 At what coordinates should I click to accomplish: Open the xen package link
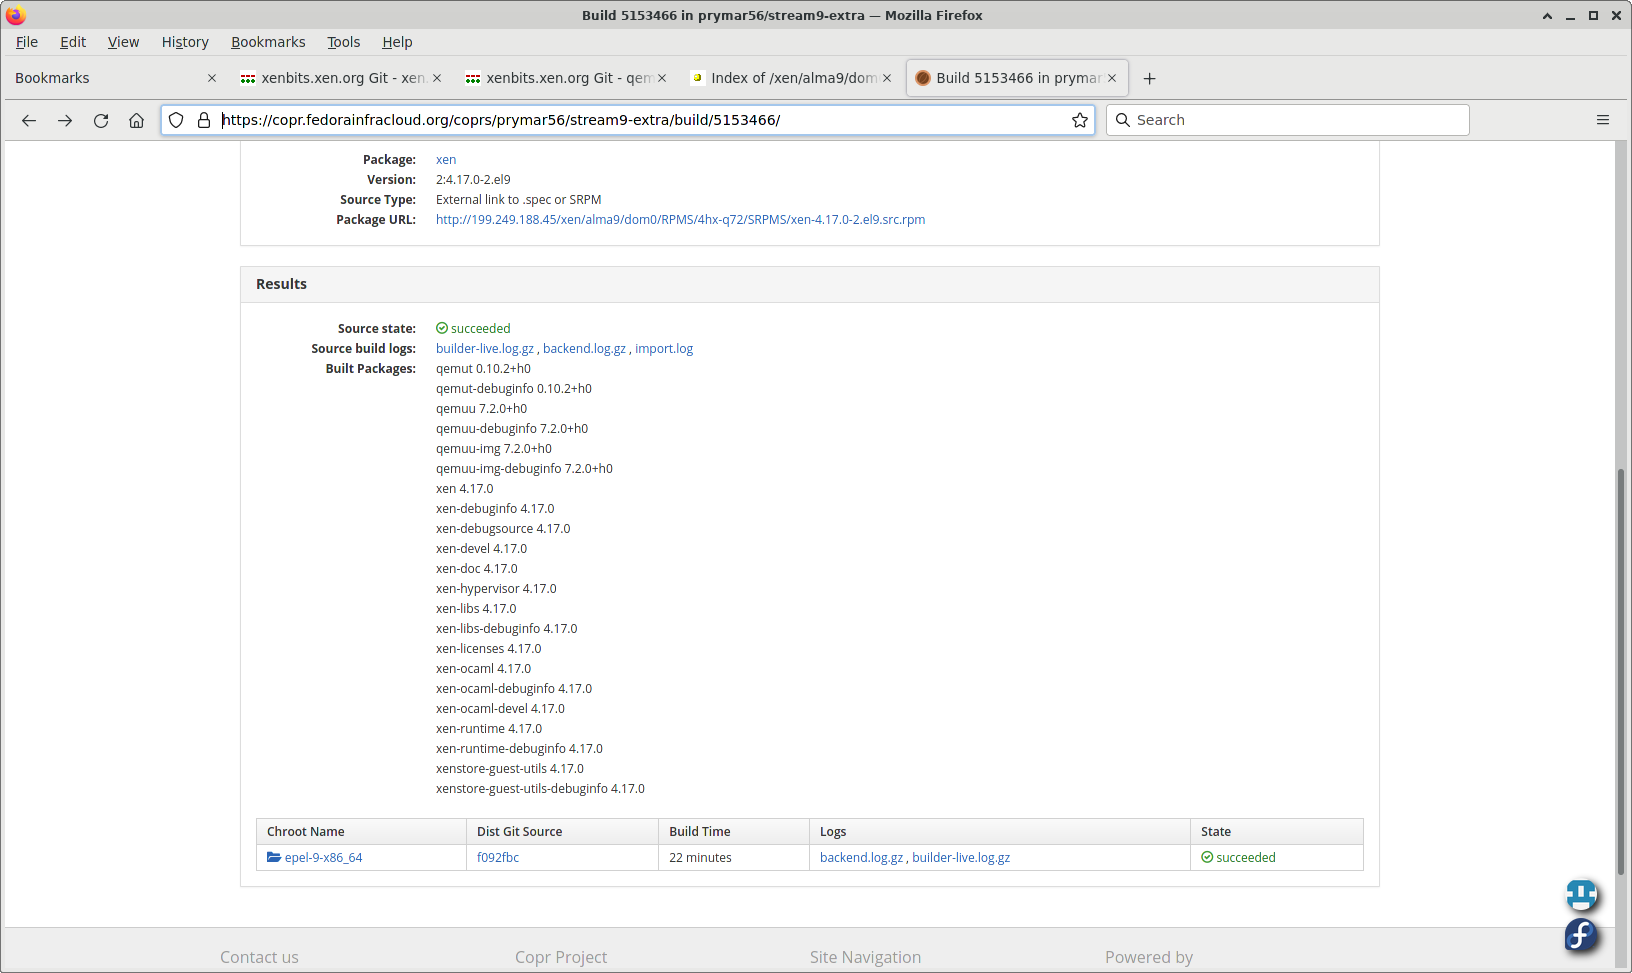point(446,160)
